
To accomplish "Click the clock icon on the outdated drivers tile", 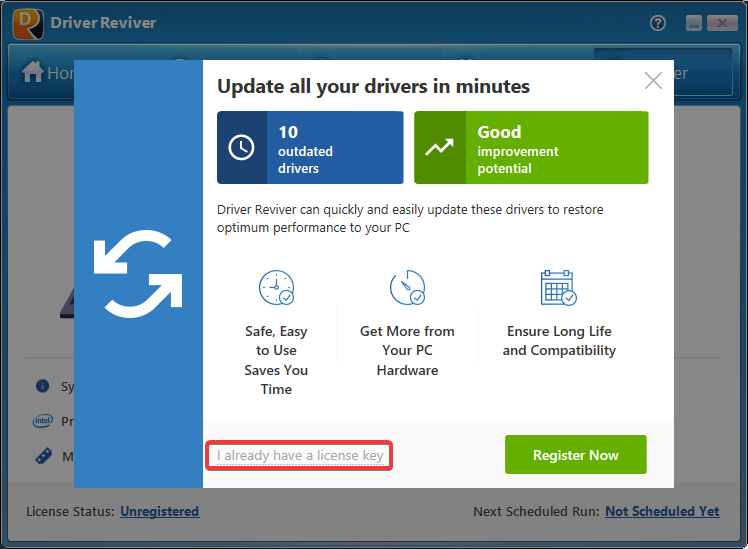I will point(241,147).
